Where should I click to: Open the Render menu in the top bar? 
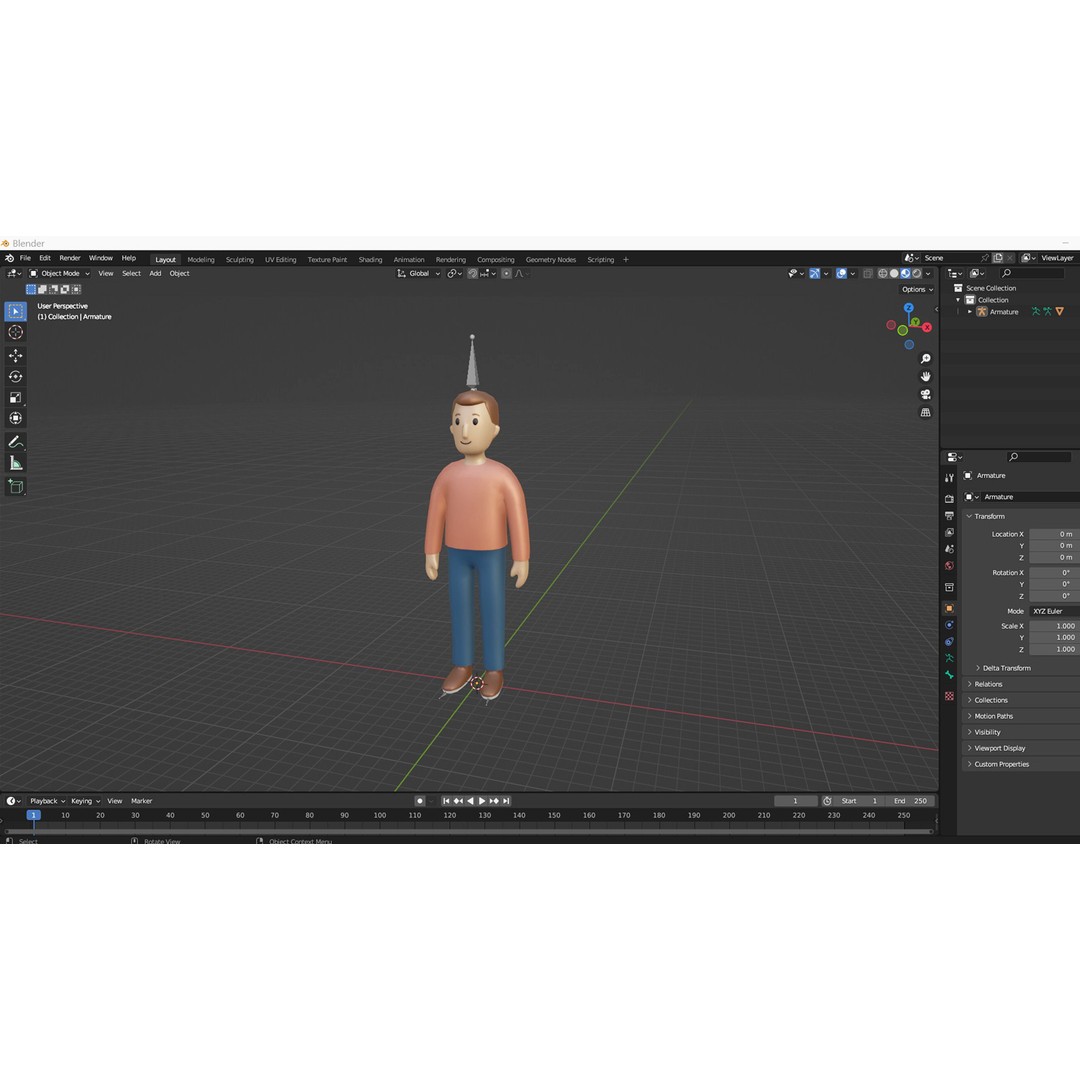click(69, 258)
